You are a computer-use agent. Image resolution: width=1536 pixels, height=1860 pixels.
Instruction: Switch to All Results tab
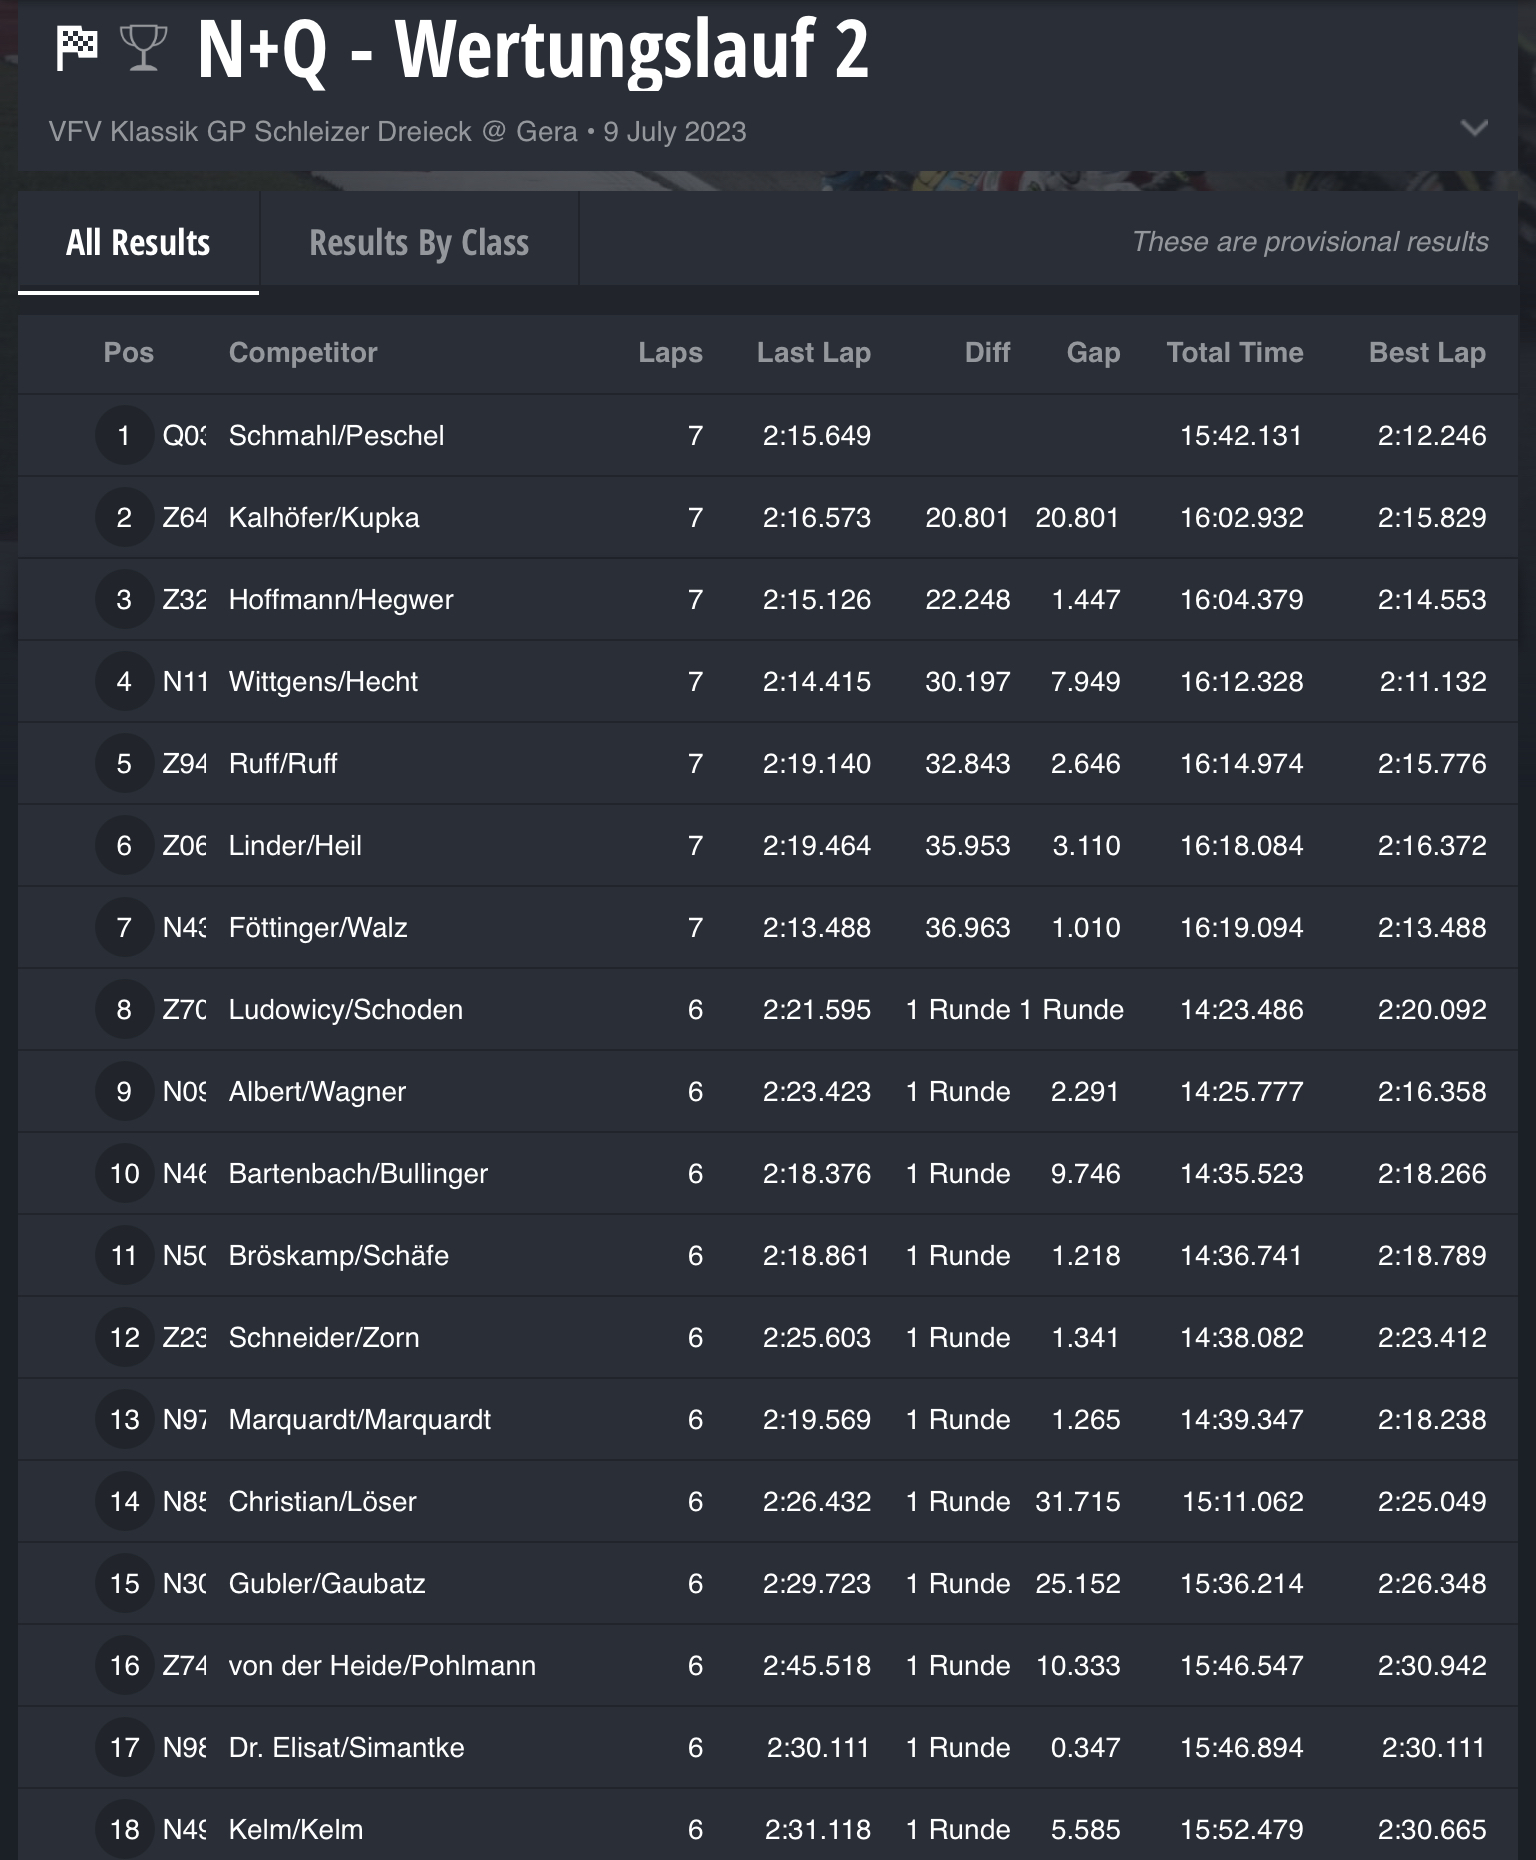138,243
